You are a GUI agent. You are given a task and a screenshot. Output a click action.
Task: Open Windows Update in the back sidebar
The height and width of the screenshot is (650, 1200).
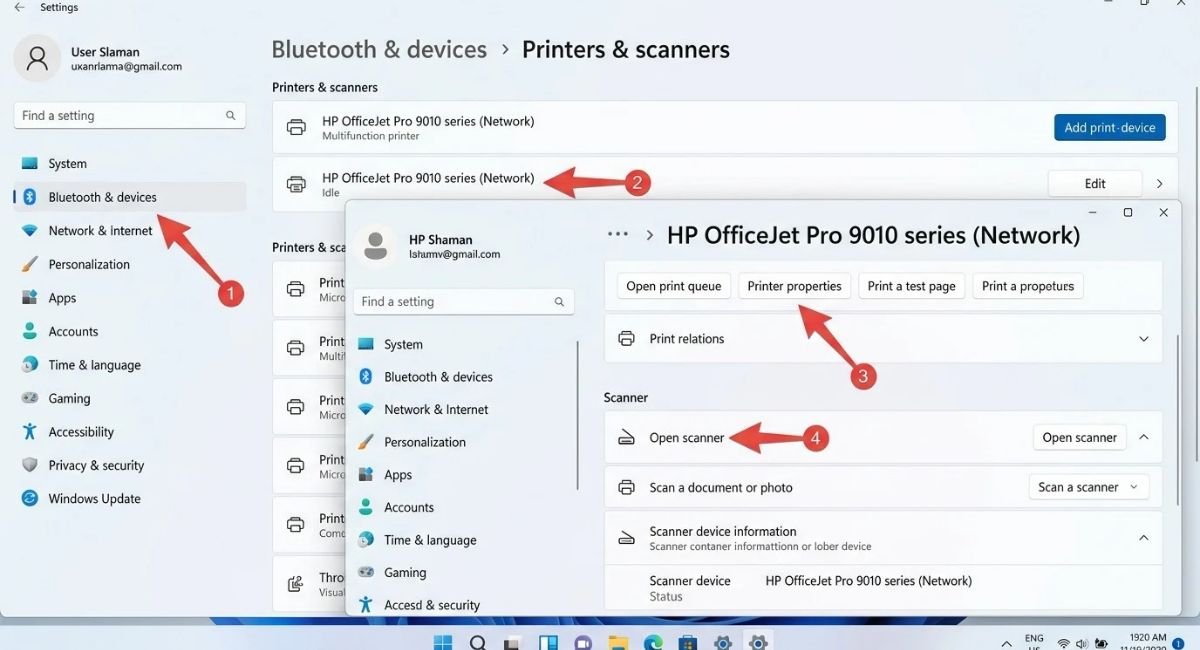coord(94,499)
